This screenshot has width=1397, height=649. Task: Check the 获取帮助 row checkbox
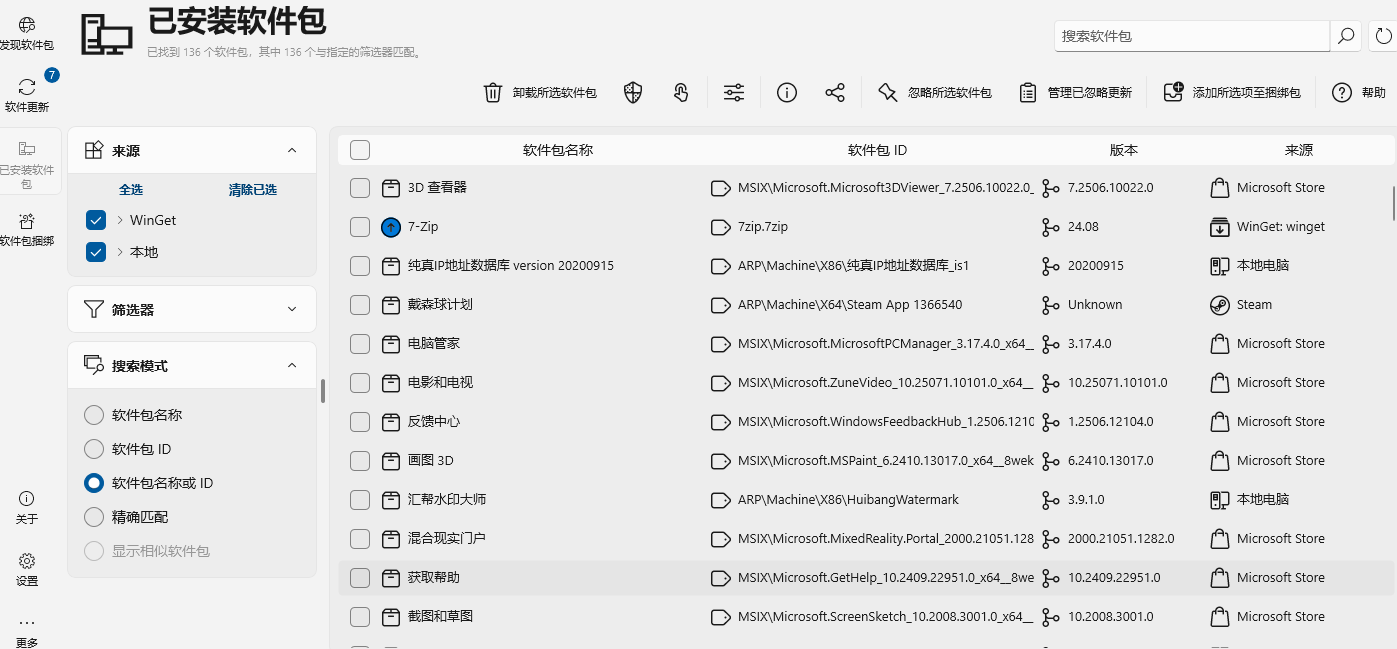tap(360, 577)
